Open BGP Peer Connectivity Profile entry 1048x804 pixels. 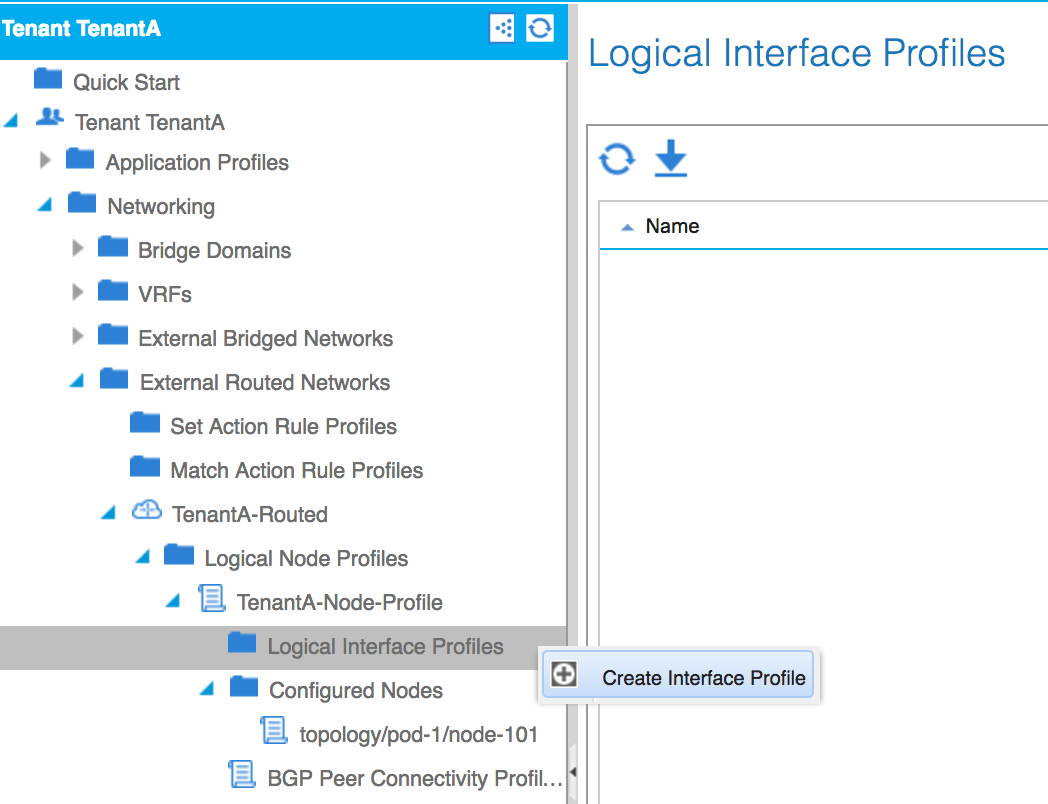coord(415,779)
